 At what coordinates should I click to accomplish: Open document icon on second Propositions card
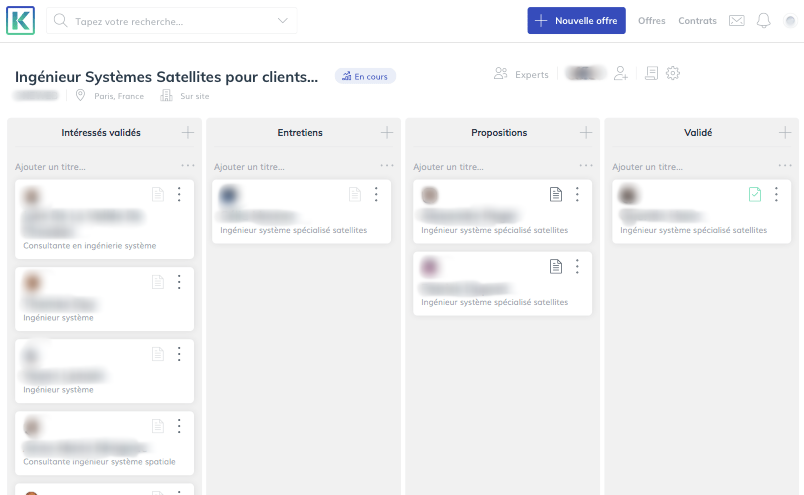(556, 266)
